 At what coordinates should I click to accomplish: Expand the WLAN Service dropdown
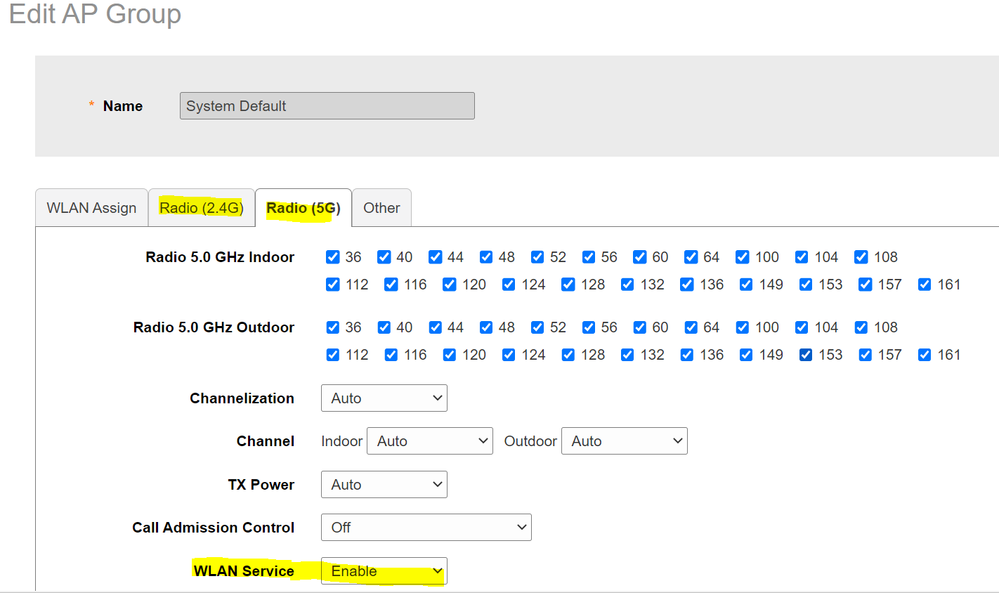[384, 571]
